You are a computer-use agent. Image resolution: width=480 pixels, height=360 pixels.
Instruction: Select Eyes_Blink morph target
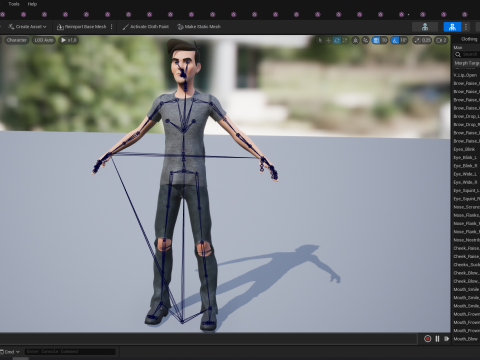coord(464,149)
